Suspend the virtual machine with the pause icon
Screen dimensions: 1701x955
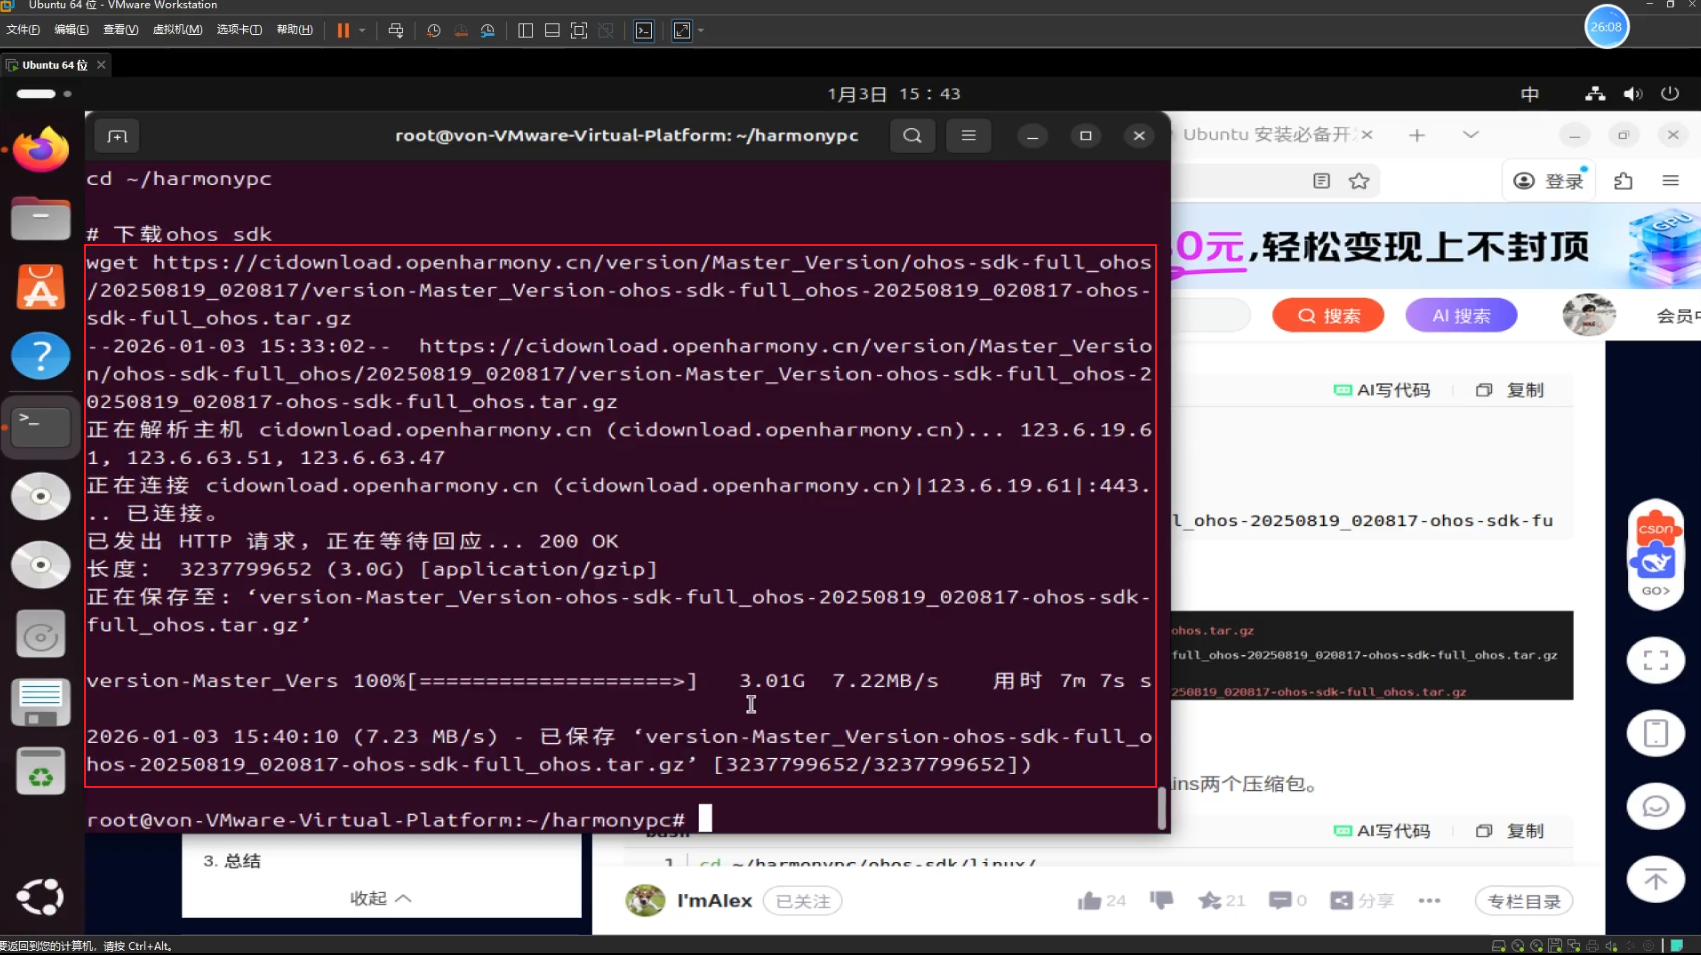344,30
